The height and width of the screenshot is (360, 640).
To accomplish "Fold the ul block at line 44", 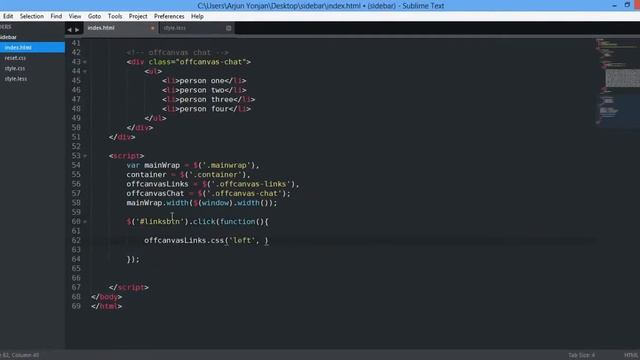I will tap(85, 71).
